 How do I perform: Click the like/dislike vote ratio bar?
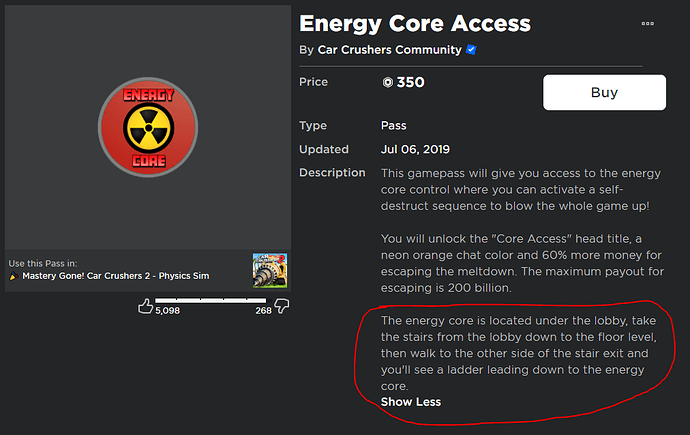pyautogui.click(x=213, y=299)
